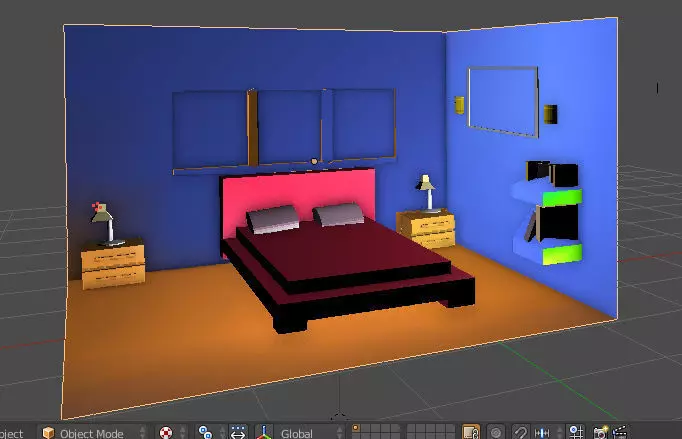This screenshot has height=439, width=682.
Task: Open the Global transform orientation dropdown
Action: pyautogui.click(x=310, y=433)
